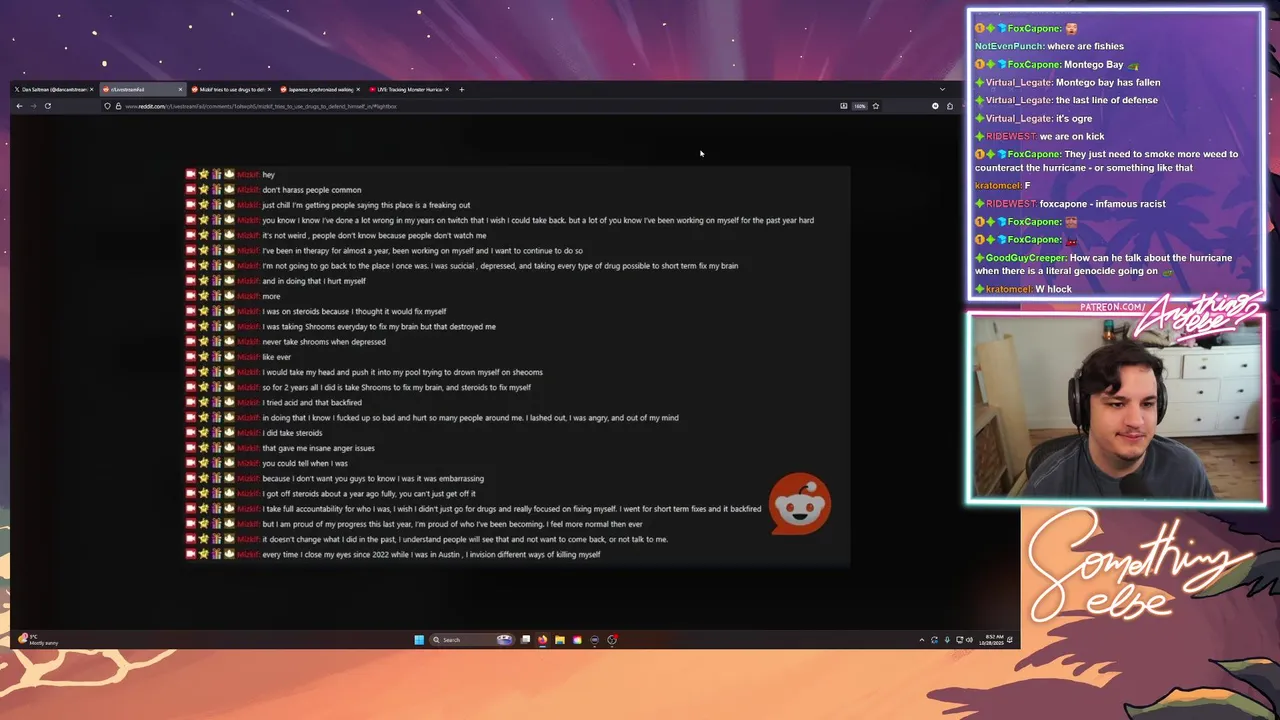The height and width of the screenshot is (720, 1280).
Task: Open the volume tray icon
Action: click(x=969, y=640)
